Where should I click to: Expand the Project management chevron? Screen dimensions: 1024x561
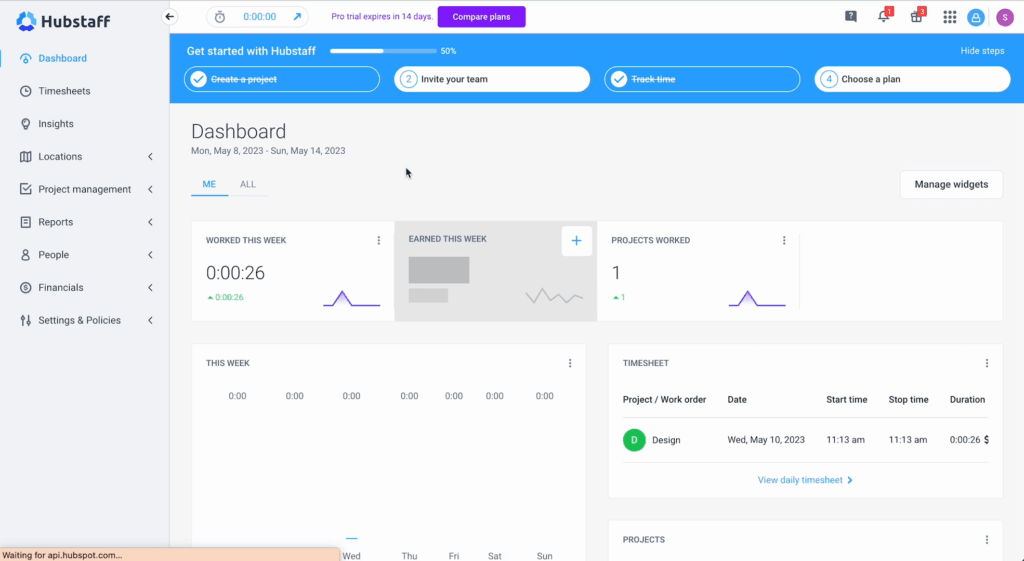click(x=150, y=189)
